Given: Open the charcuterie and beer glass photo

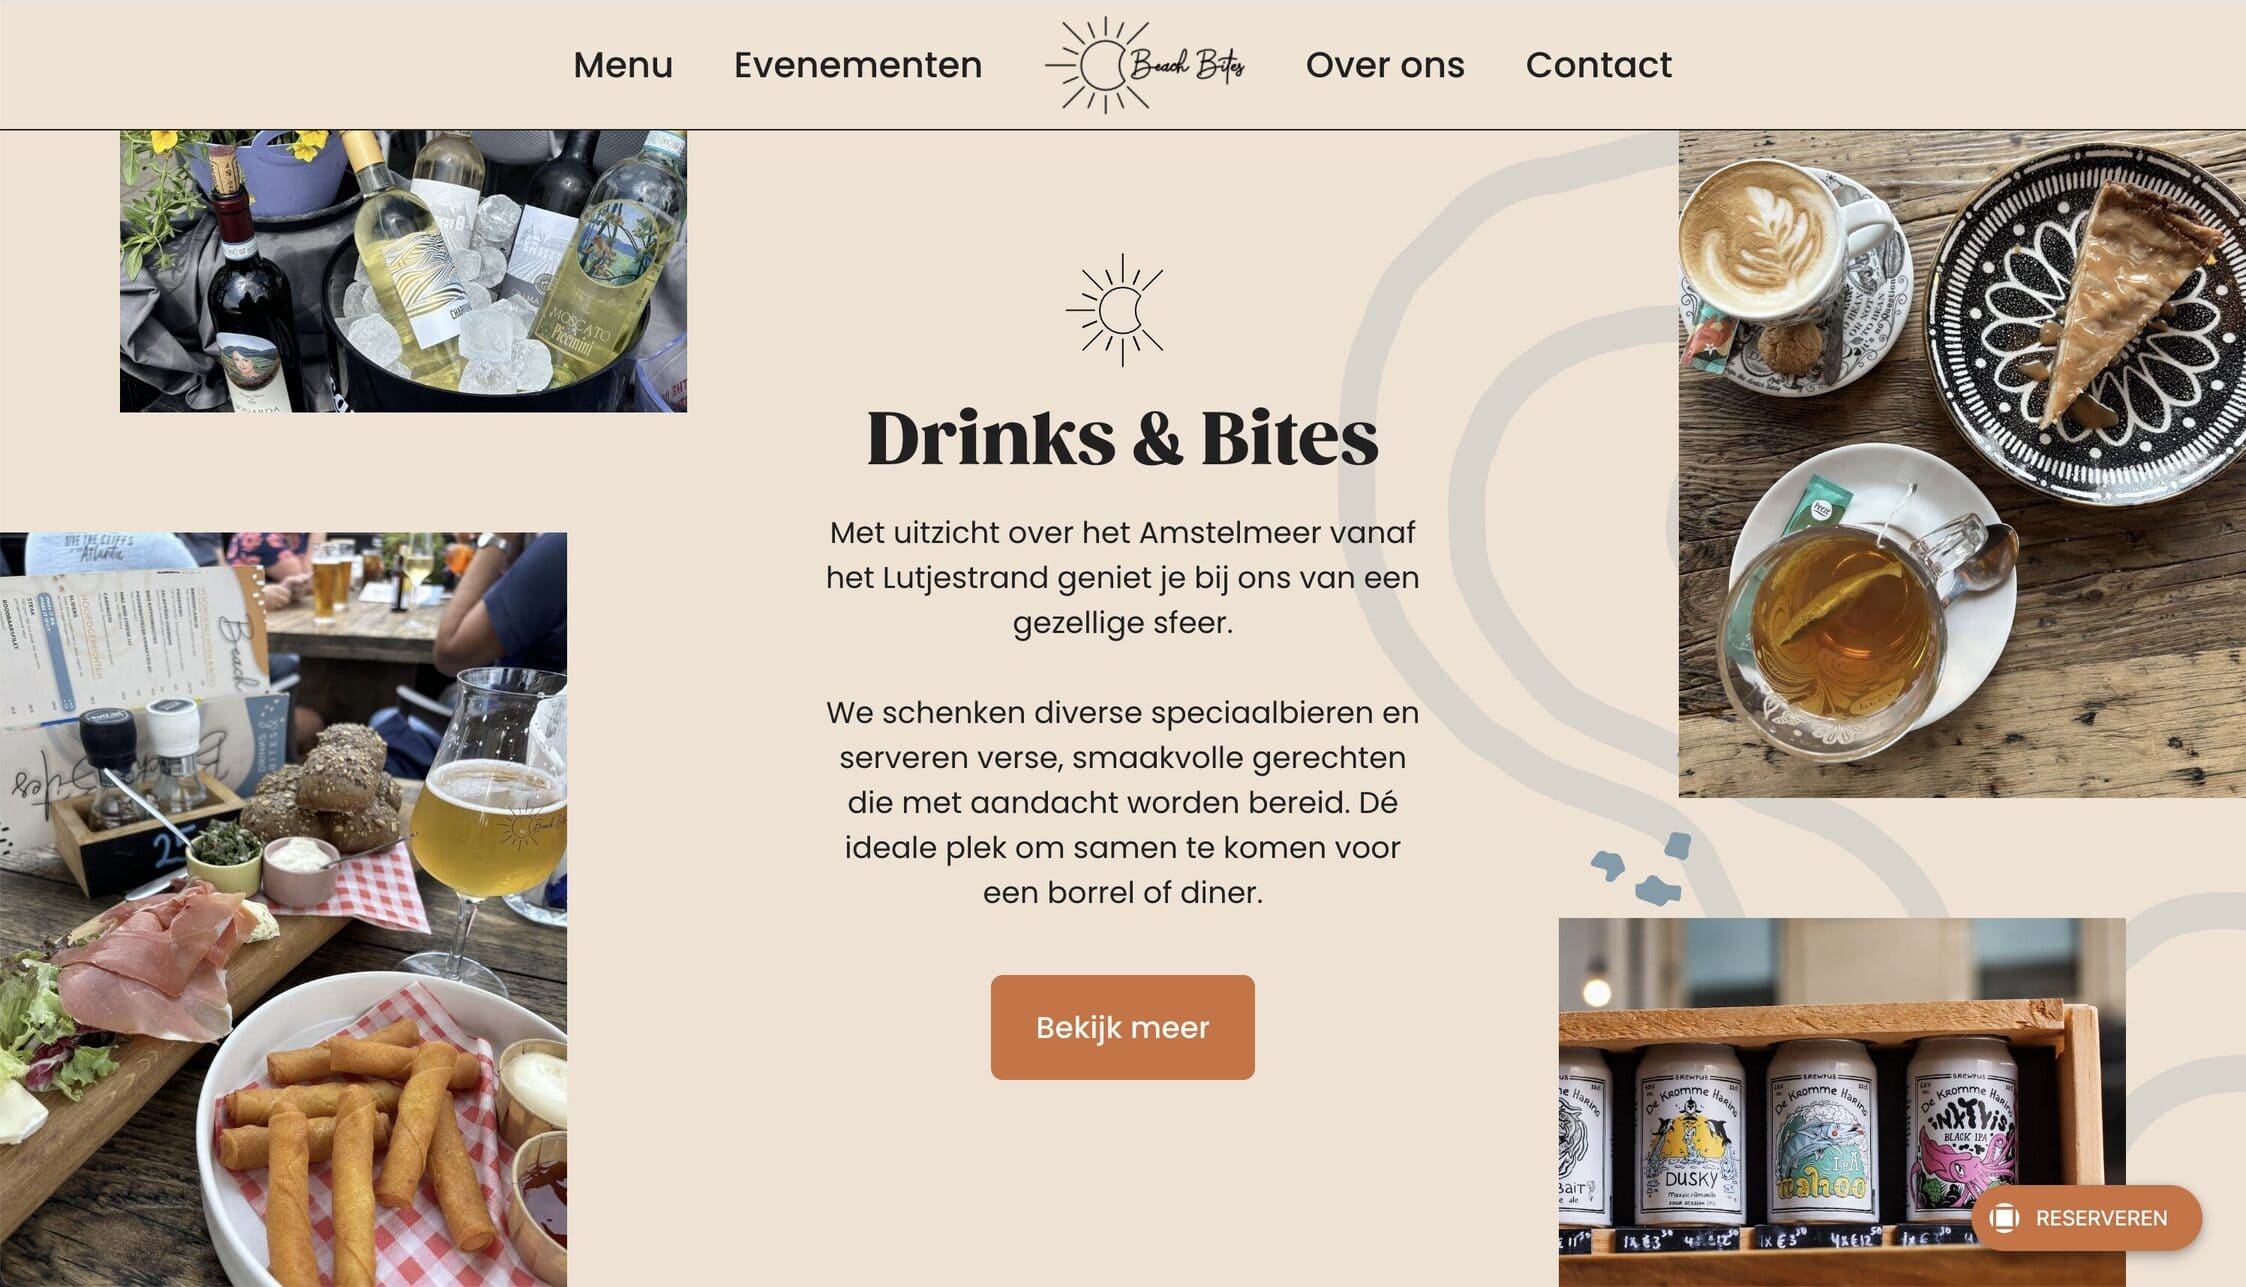Looking at the screenshot, I should coord(283,910).
